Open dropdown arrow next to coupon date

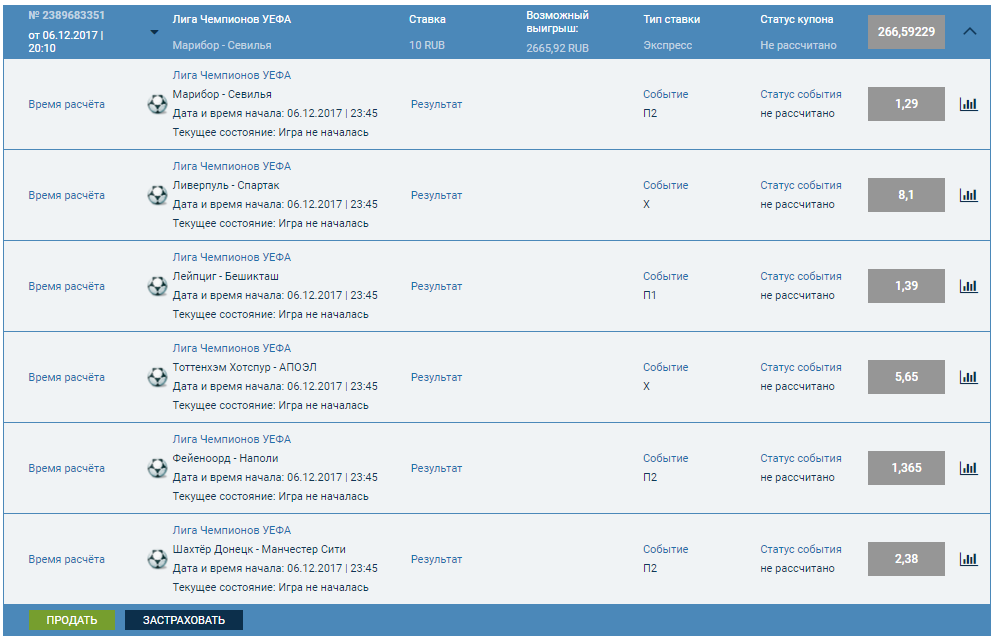coord(154,32)
